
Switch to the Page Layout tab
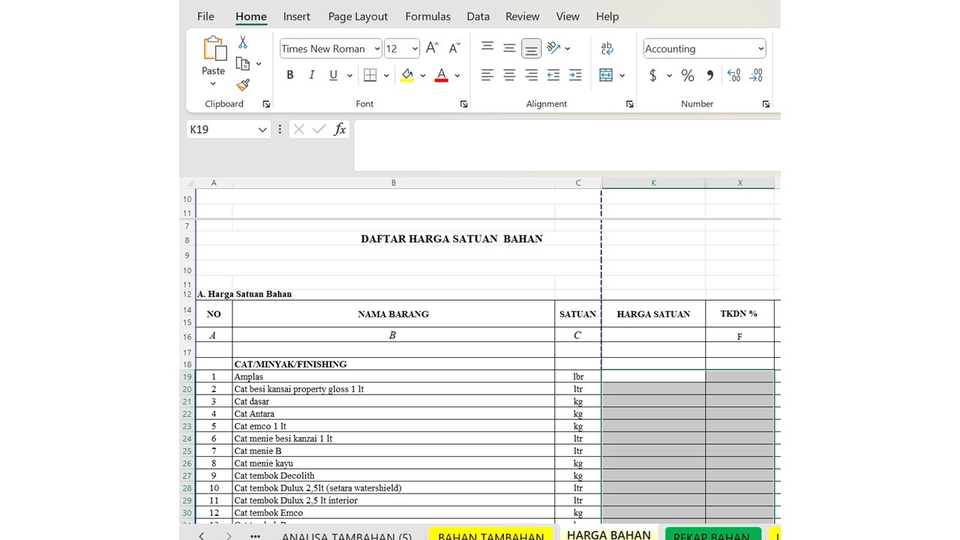358,17
